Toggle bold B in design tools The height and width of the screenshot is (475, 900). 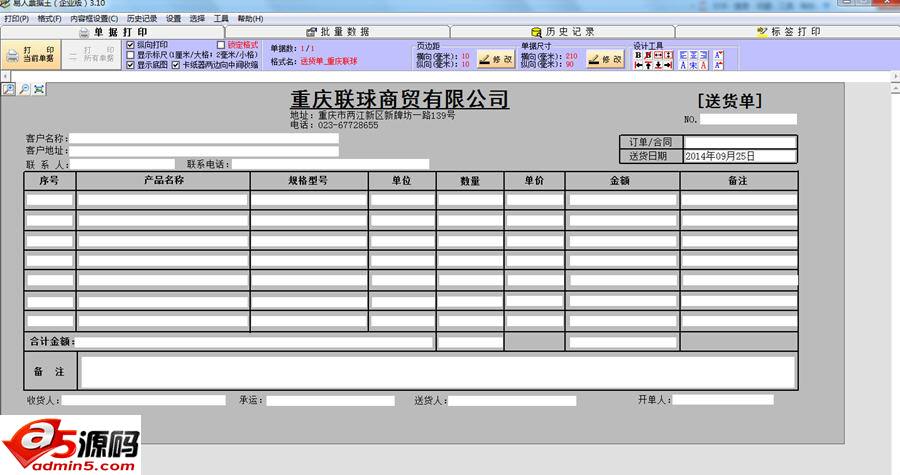[638, 55]
